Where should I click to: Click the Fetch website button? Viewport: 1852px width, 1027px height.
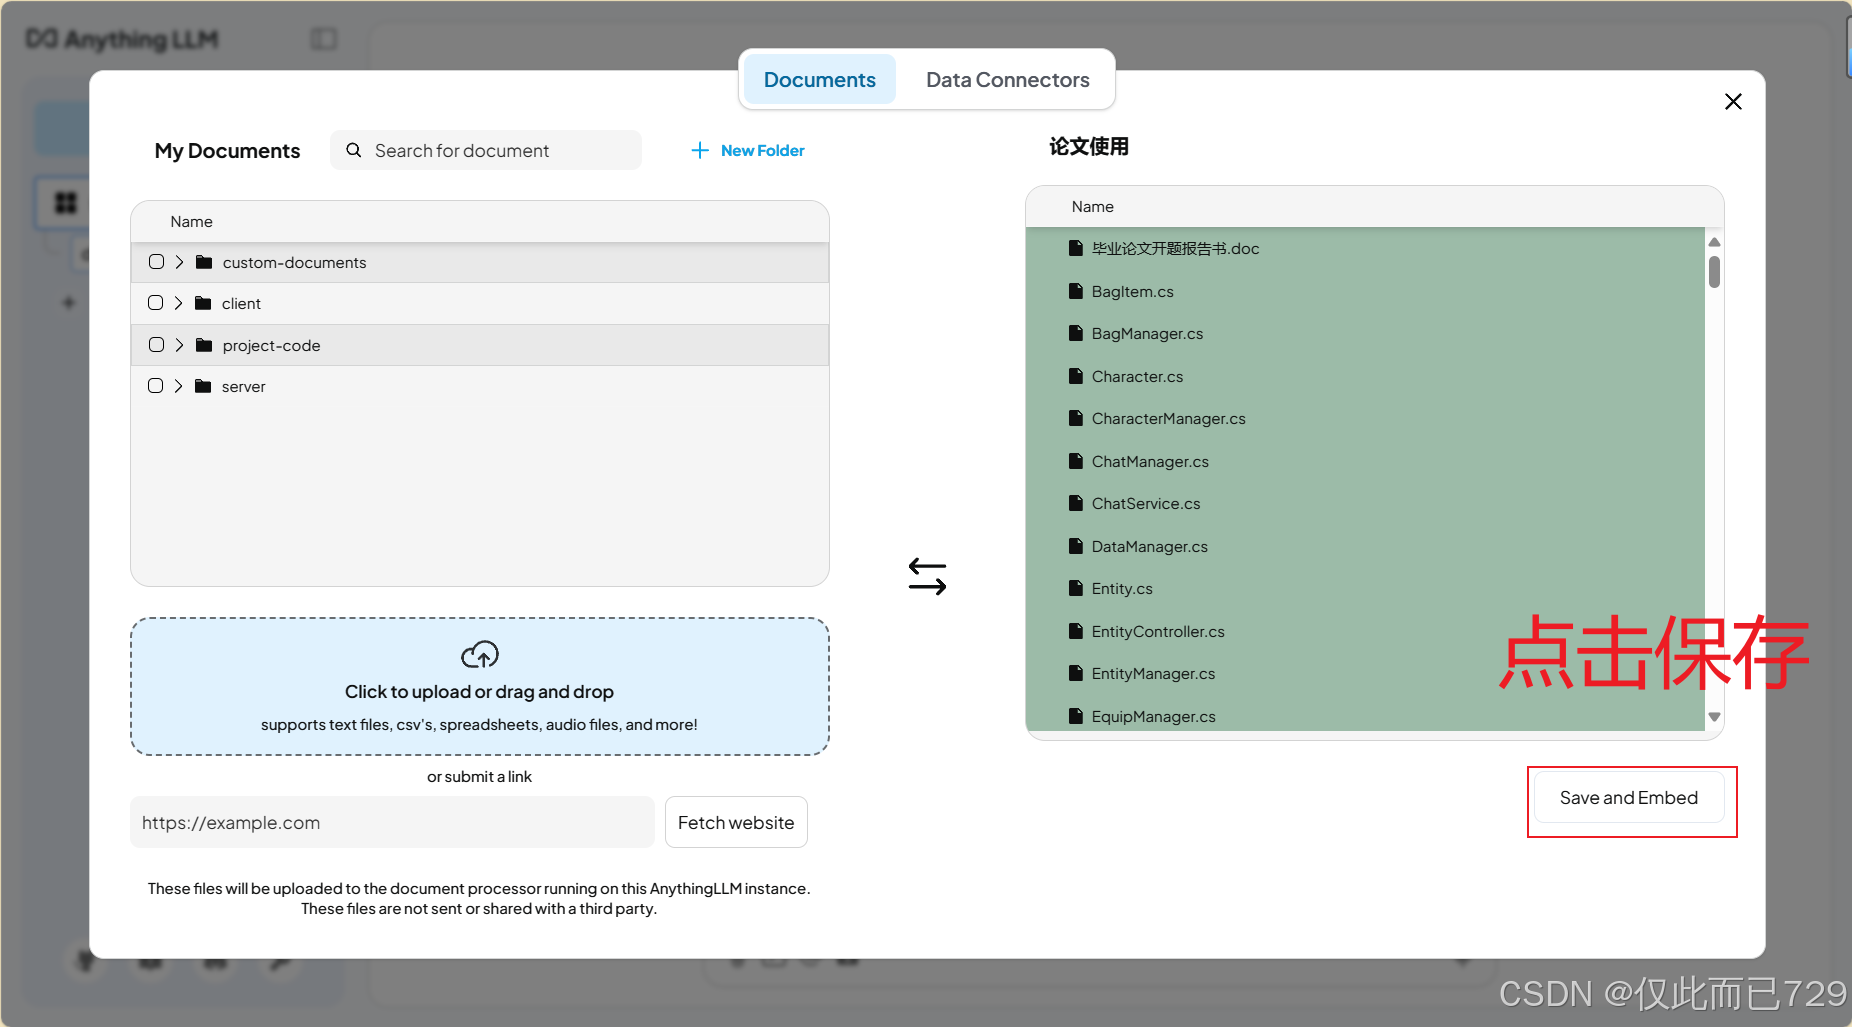click(x=736, y=822)
